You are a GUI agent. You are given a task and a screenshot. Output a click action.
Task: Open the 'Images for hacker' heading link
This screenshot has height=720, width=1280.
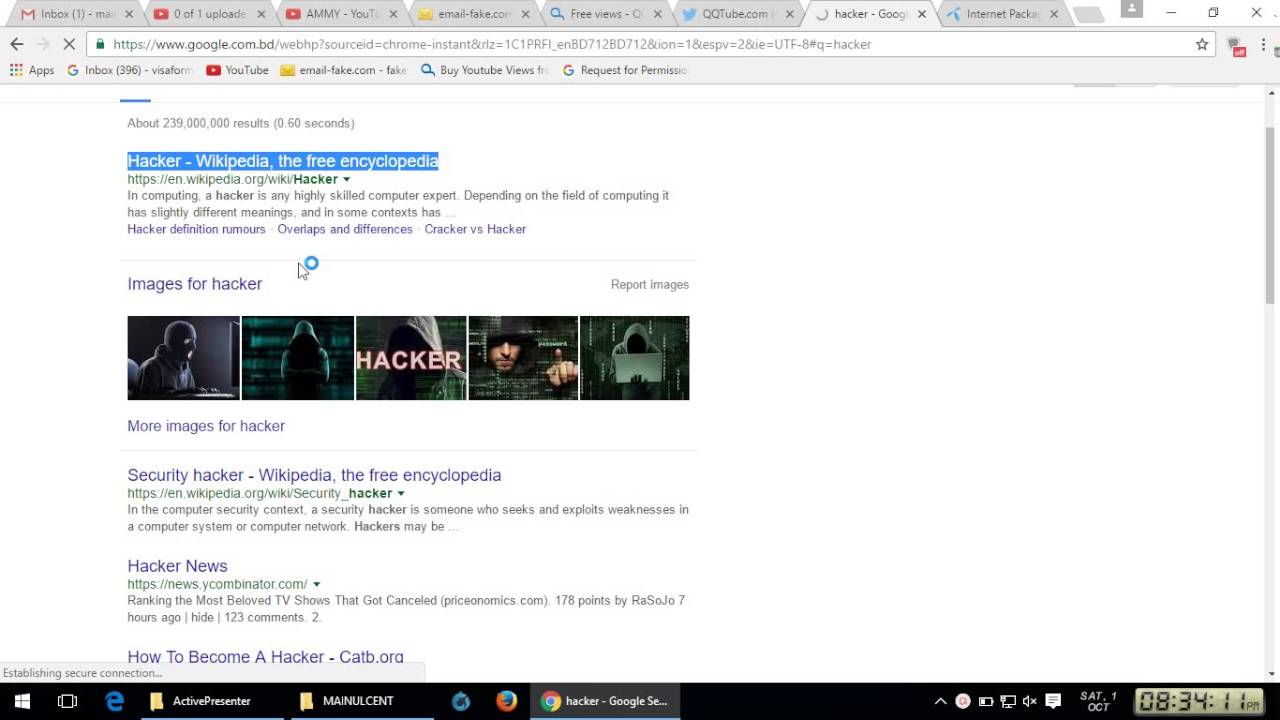point(194,284)
